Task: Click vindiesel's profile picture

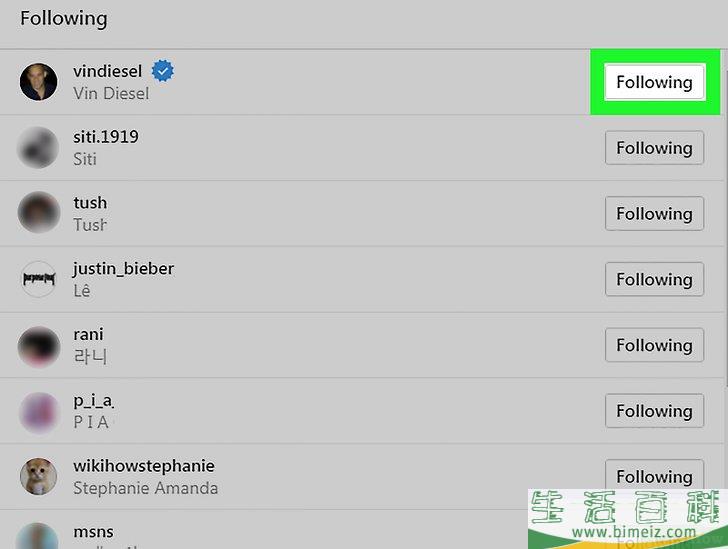Action: [39, 82]
